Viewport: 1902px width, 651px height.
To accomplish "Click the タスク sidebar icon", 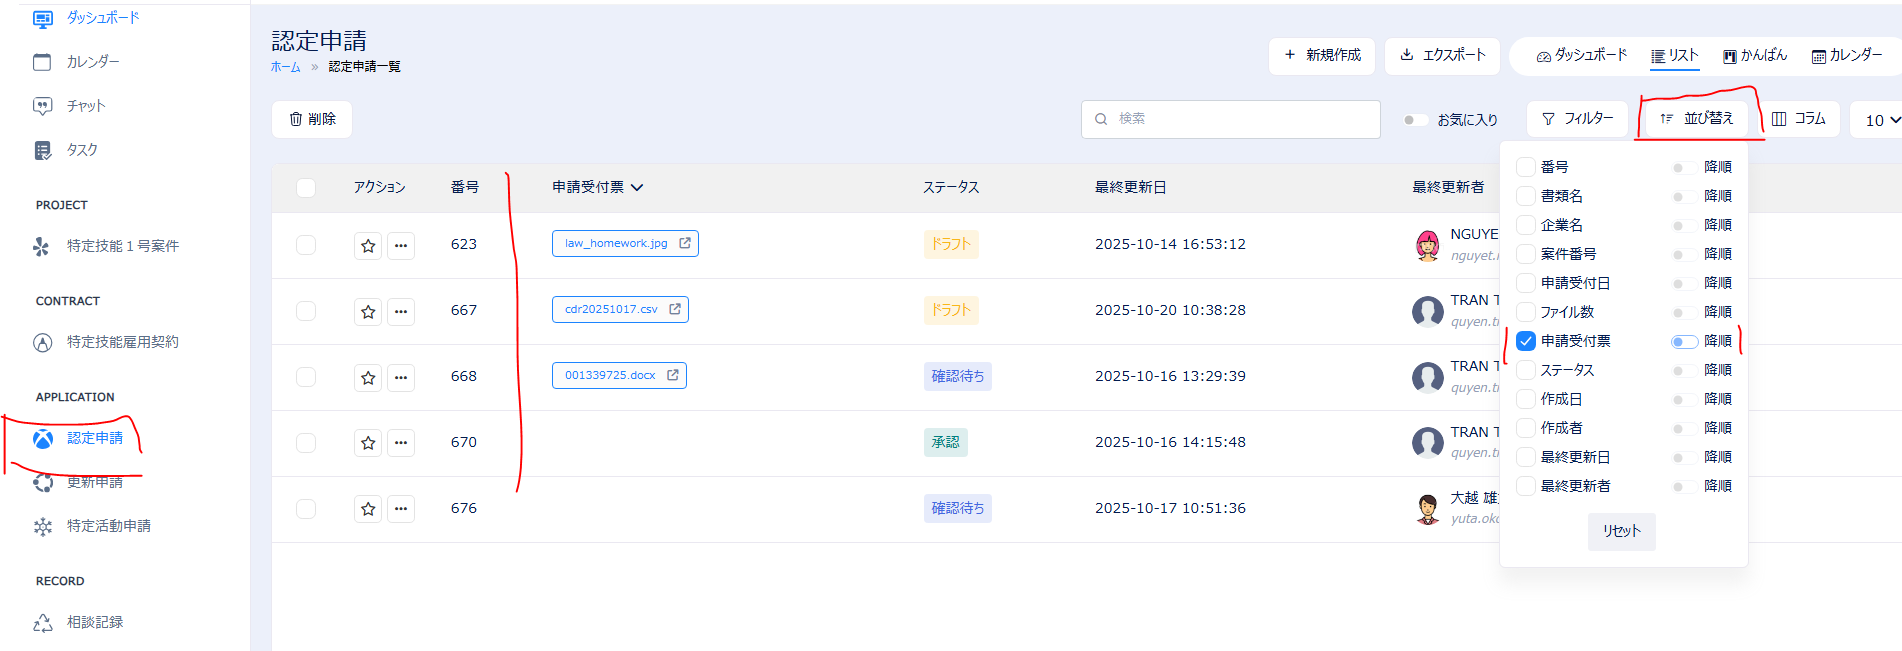I will (43, 150).
